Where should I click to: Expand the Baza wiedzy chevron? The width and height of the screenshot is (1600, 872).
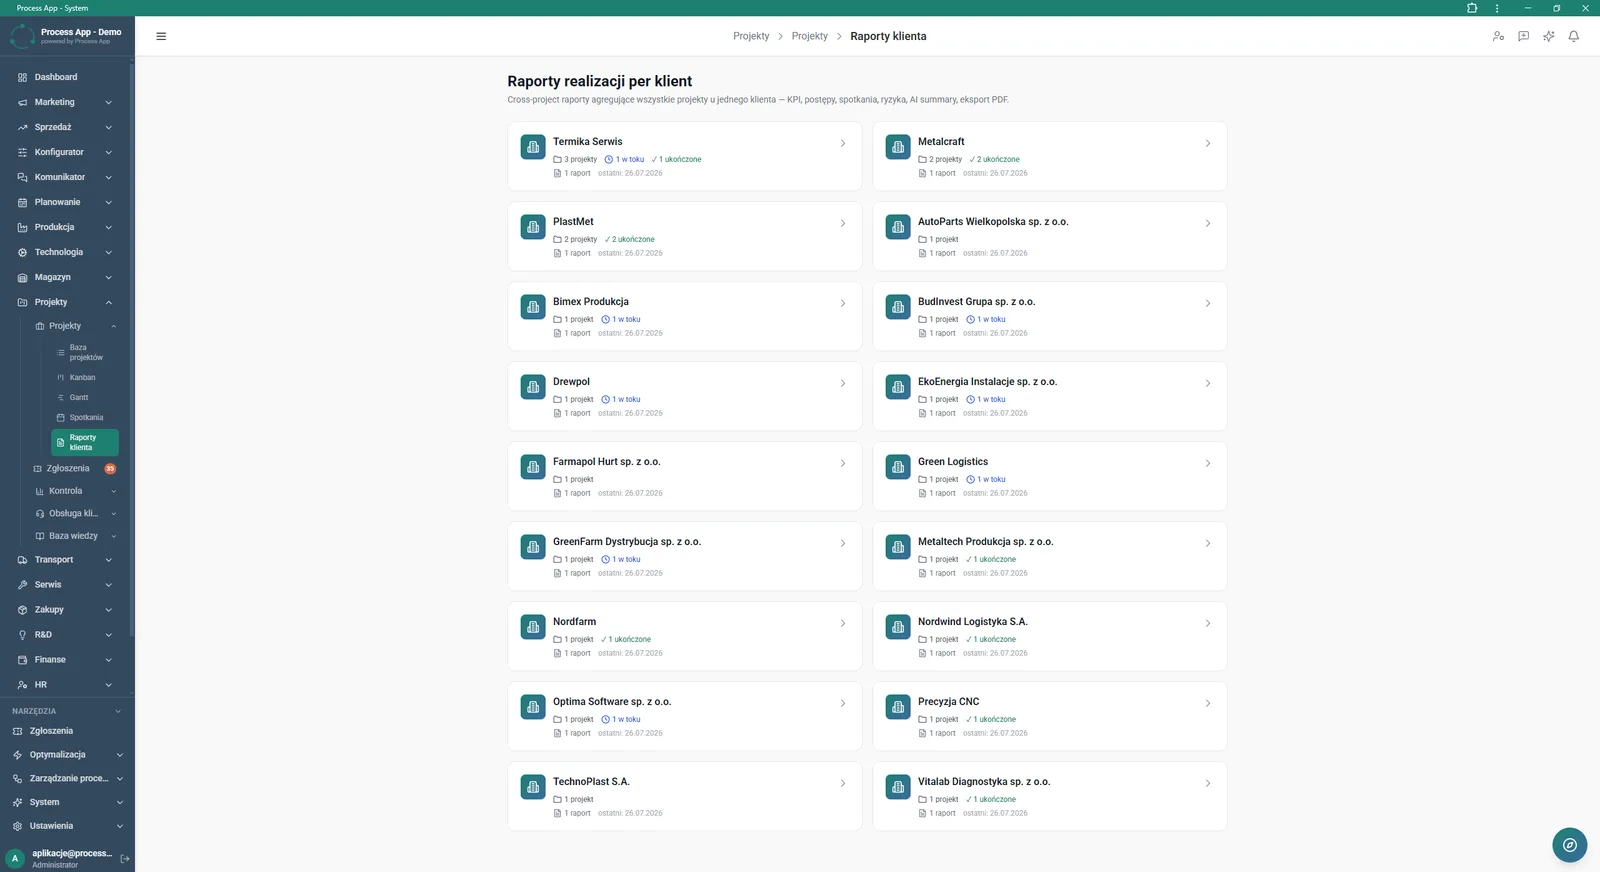click(114, 536)
